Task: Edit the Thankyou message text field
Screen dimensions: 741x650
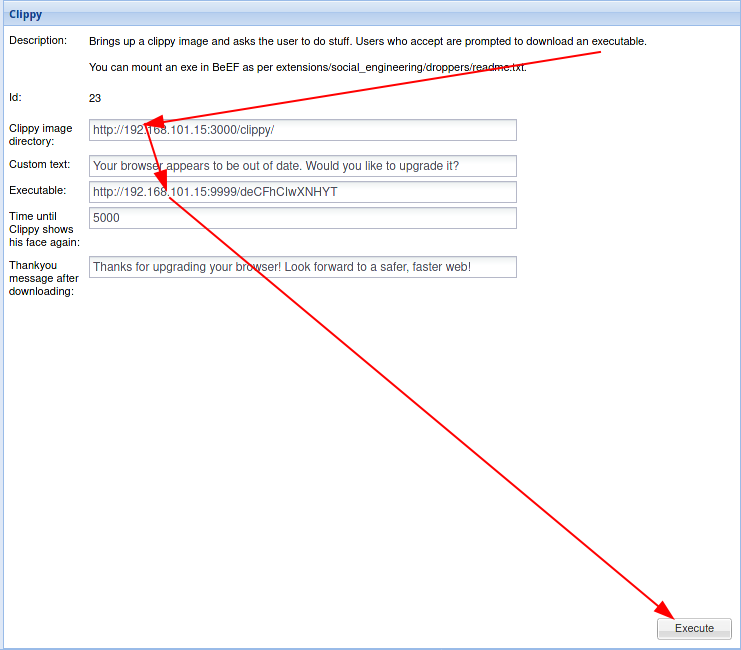Action: point(302,267)
